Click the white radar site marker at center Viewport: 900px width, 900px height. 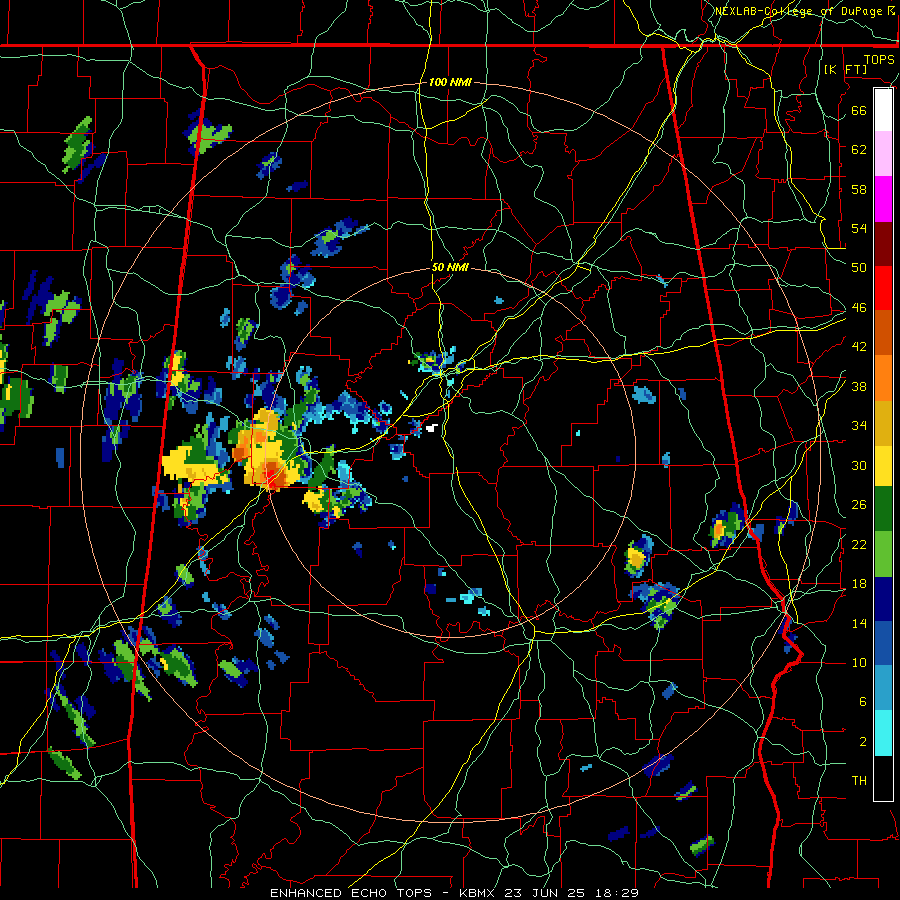433,428
